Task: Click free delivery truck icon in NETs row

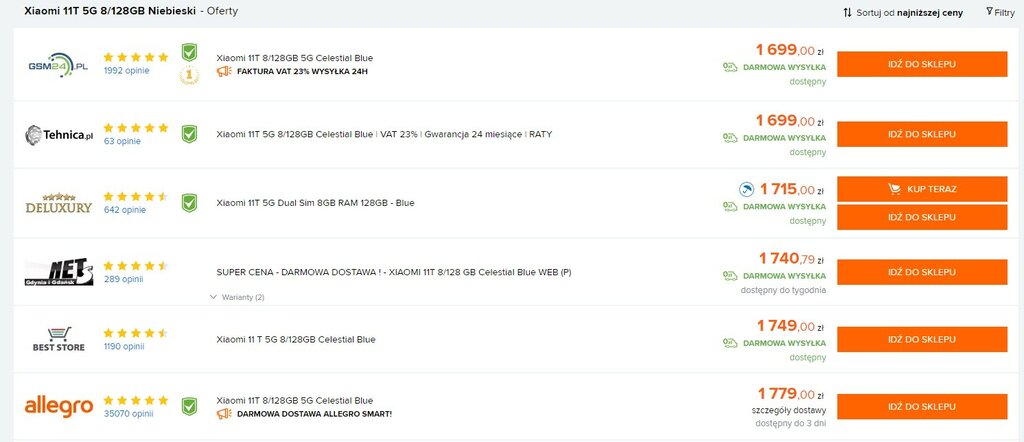Action: click(730, 276)
